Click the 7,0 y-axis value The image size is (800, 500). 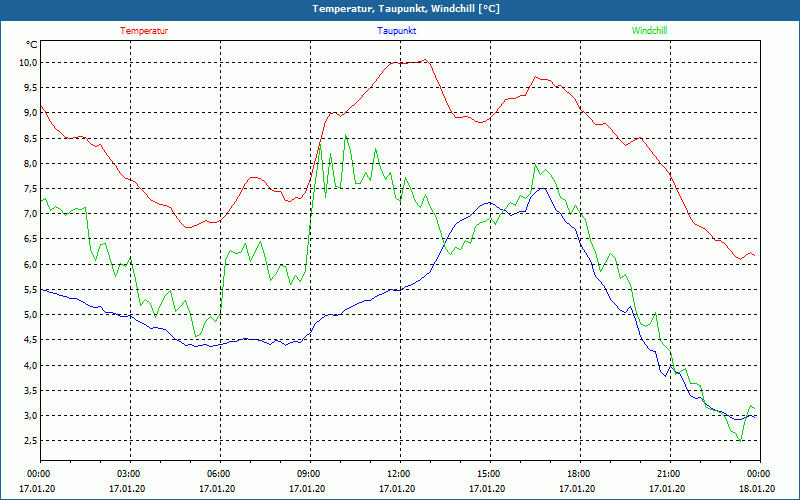(x=31, y=214)
